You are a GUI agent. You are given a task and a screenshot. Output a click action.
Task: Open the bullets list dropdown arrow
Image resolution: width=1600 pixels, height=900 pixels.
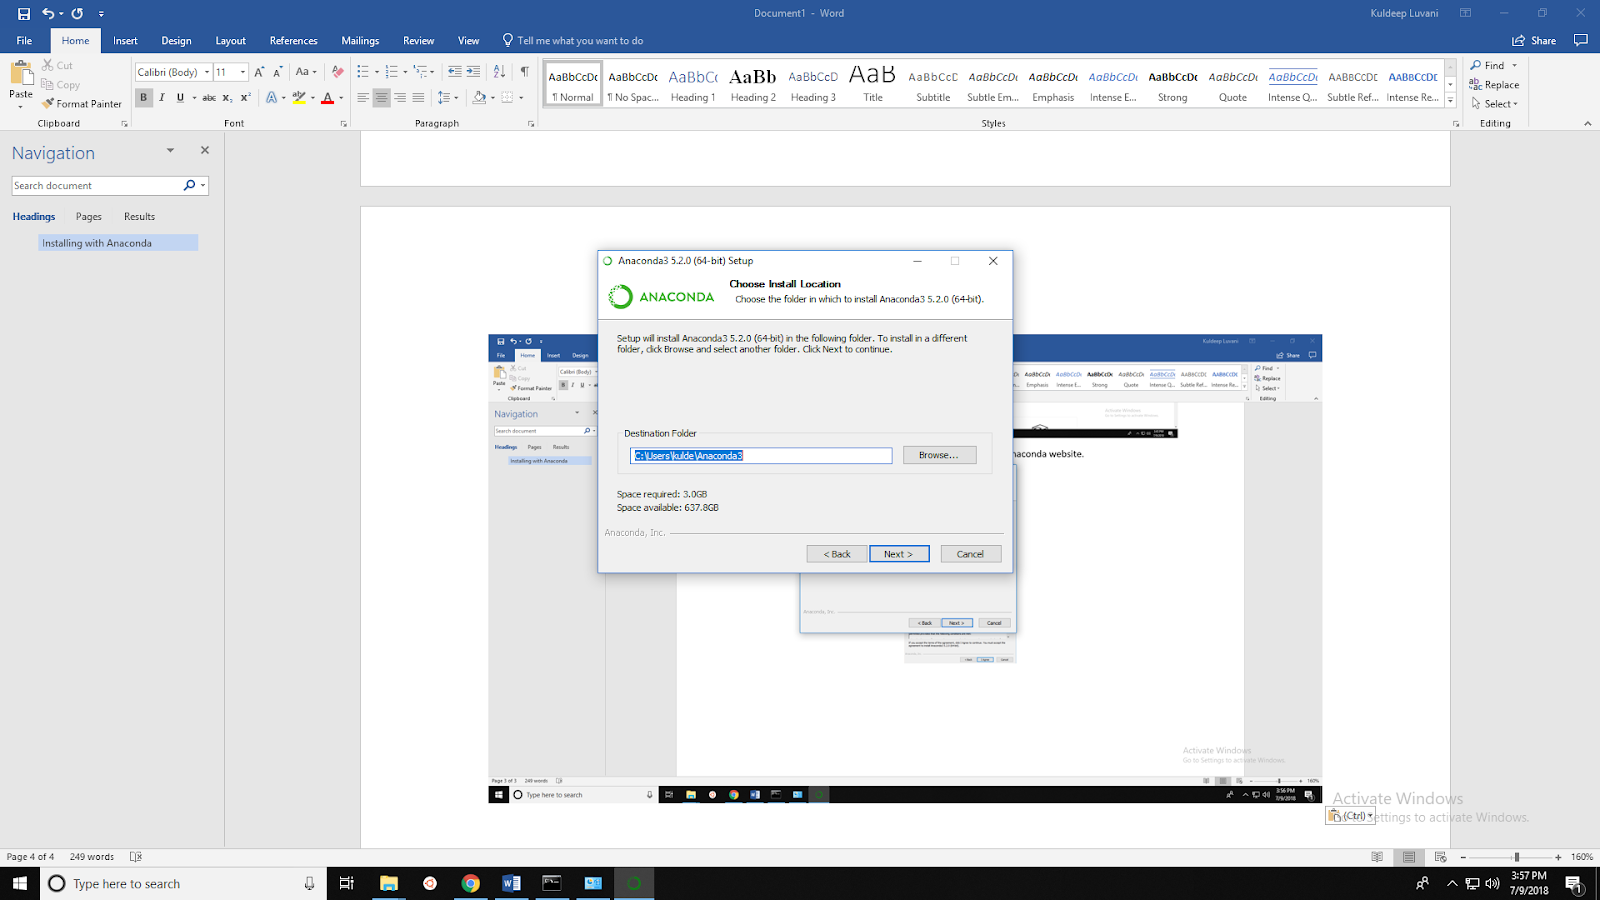[376, 72]
